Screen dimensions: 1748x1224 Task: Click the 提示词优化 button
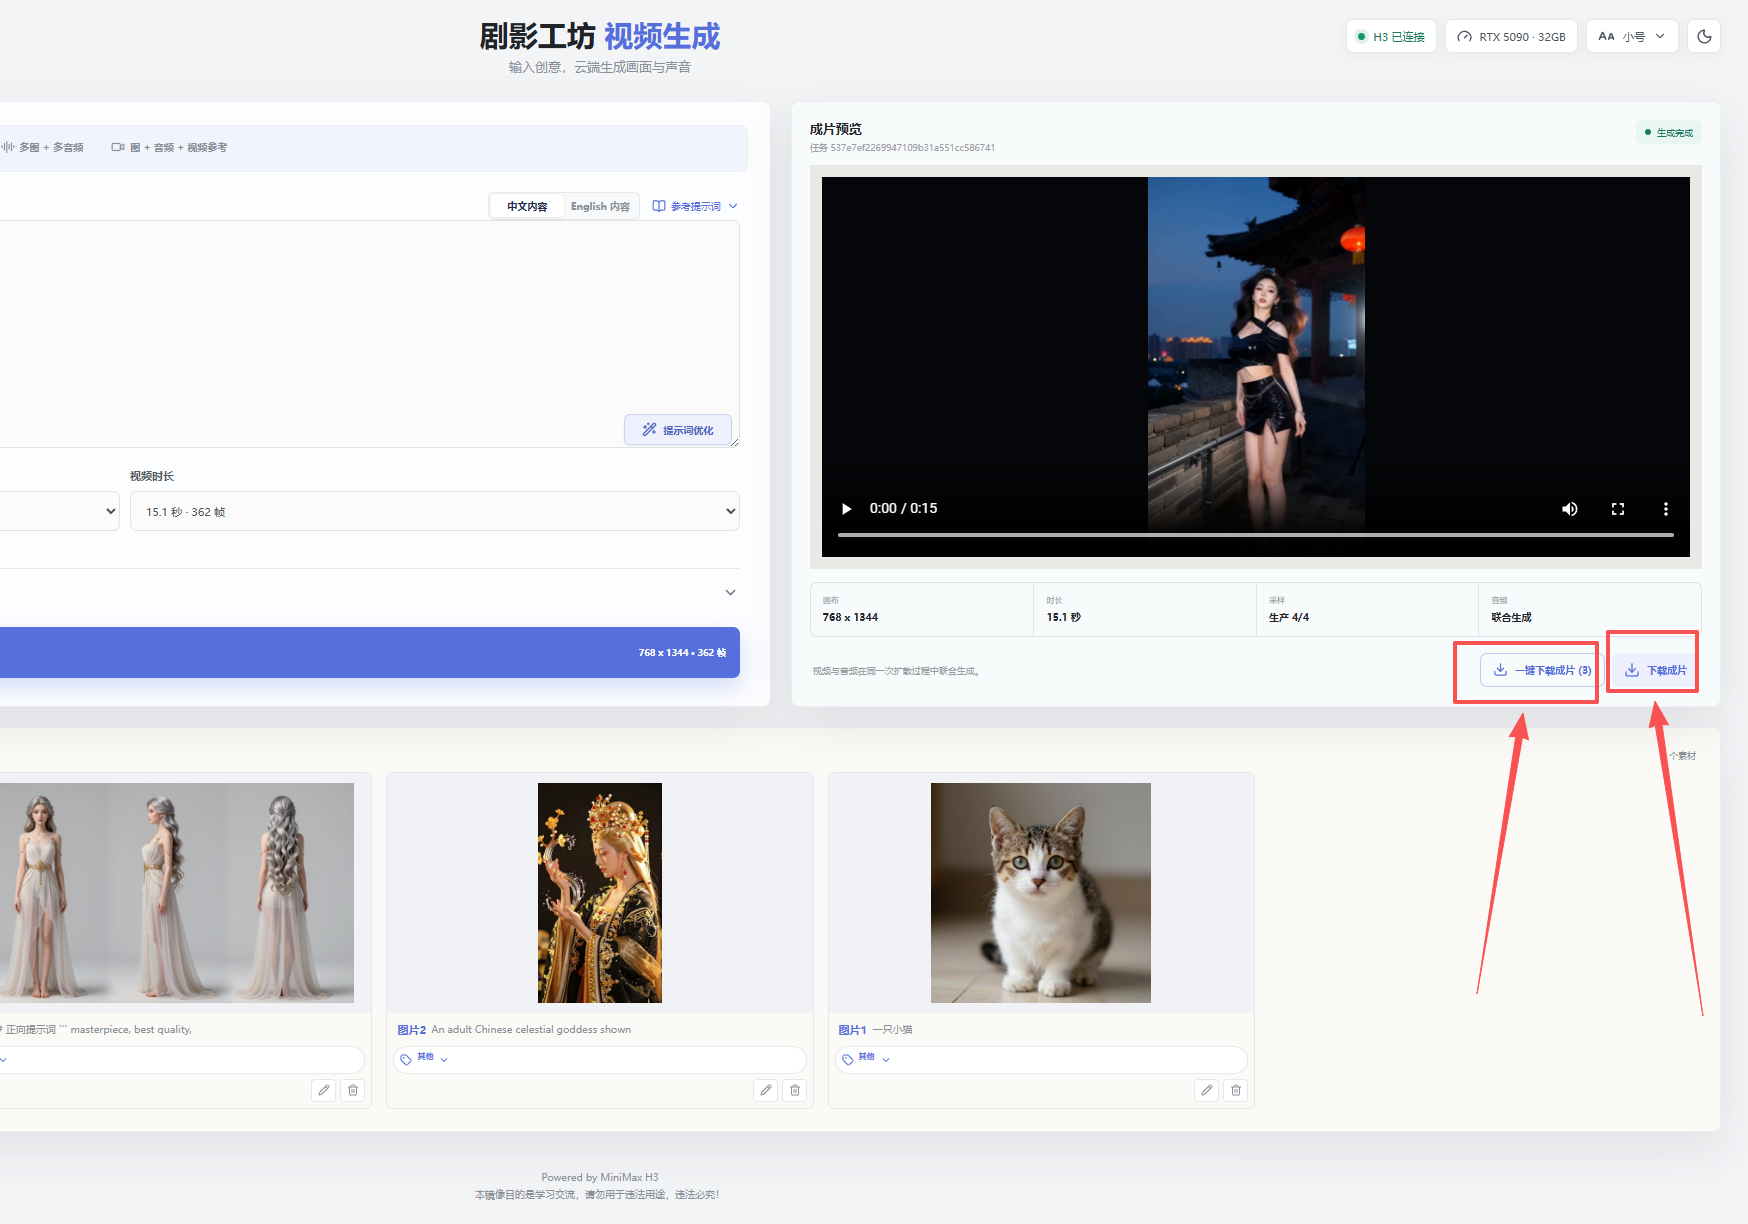click(x=678, y=430)
